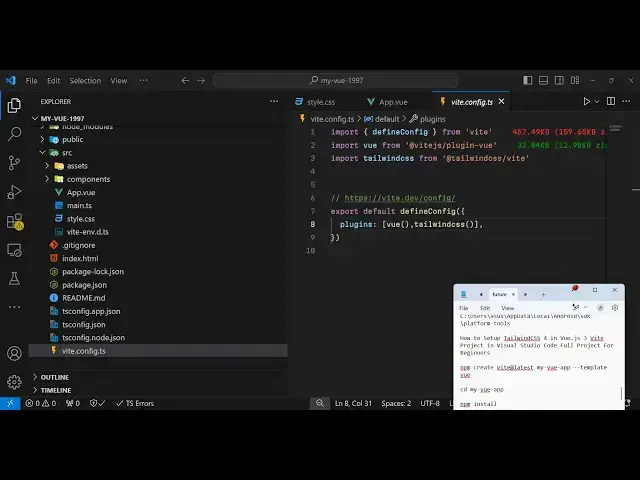Viewport: 640px width, 480px height.
Task: Click the remote window status icon
Action: (10, 403)
